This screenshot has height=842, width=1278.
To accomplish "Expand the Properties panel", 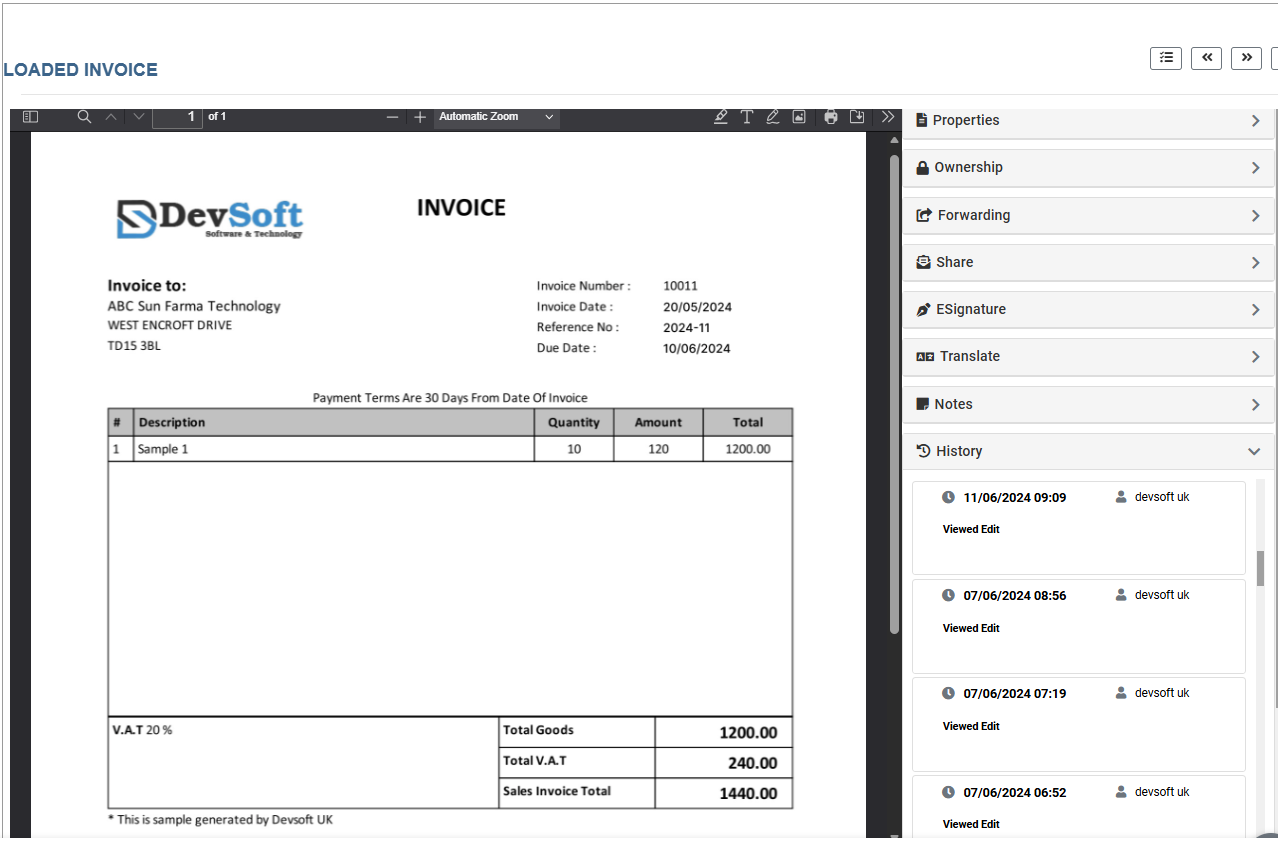I will pyautogui.click(x=1088, y=120).
